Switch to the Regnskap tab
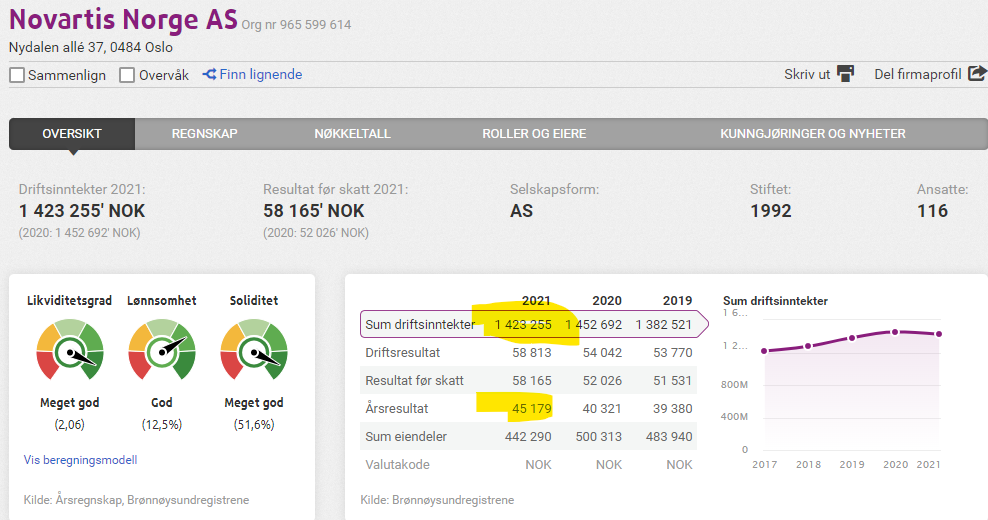Image resolution: width=988 pixels, height=520 pixels. point(204,134)
